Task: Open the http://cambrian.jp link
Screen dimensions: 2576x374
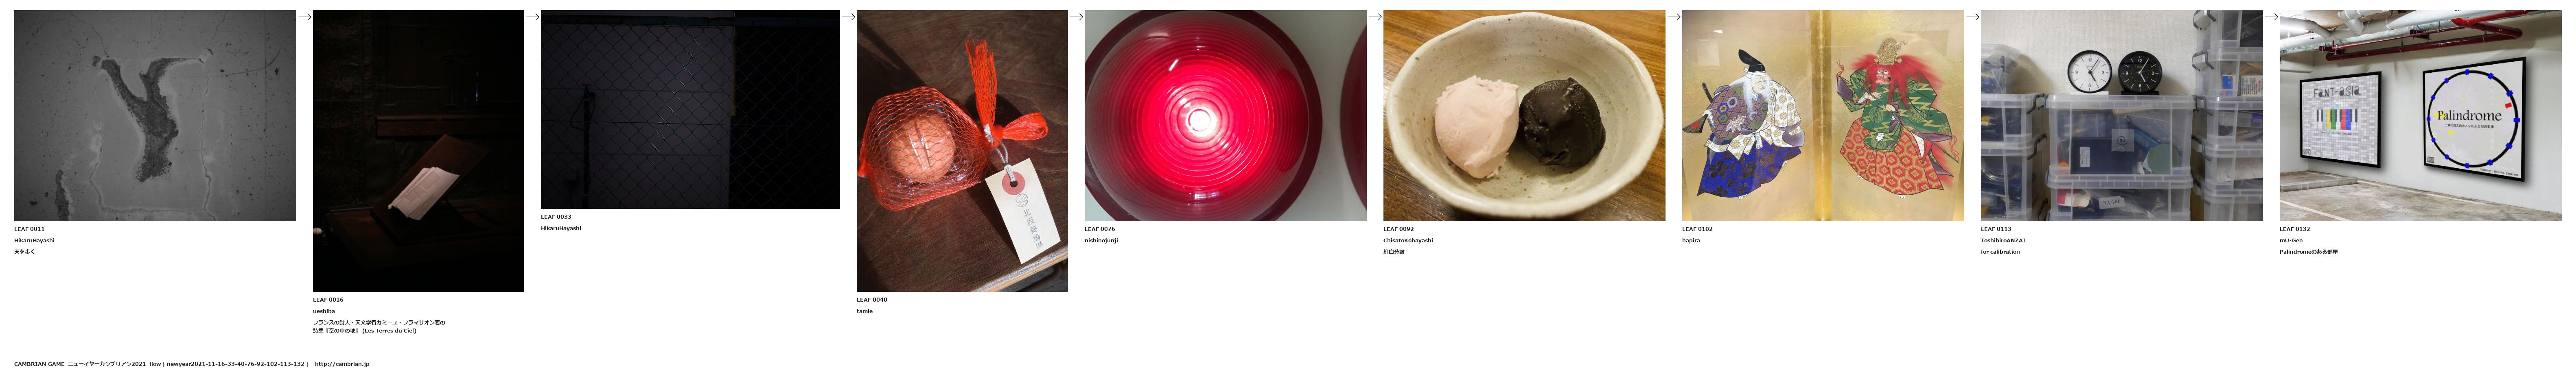Action: (342, 364)
